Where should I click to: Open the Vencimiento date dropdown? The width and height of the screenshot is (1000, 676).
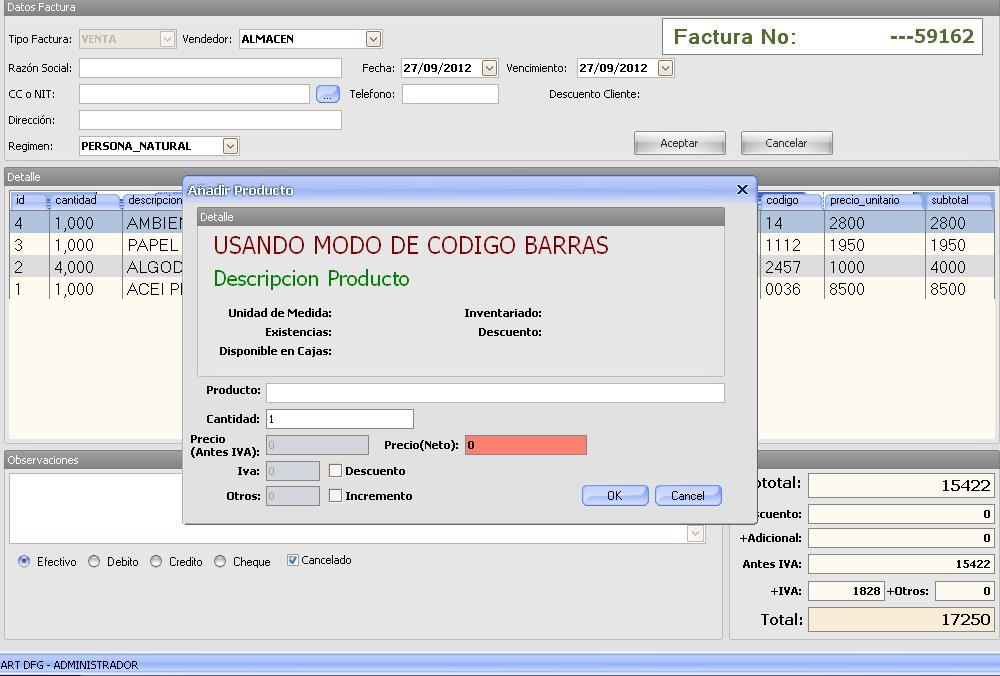[x=665, y=68]
